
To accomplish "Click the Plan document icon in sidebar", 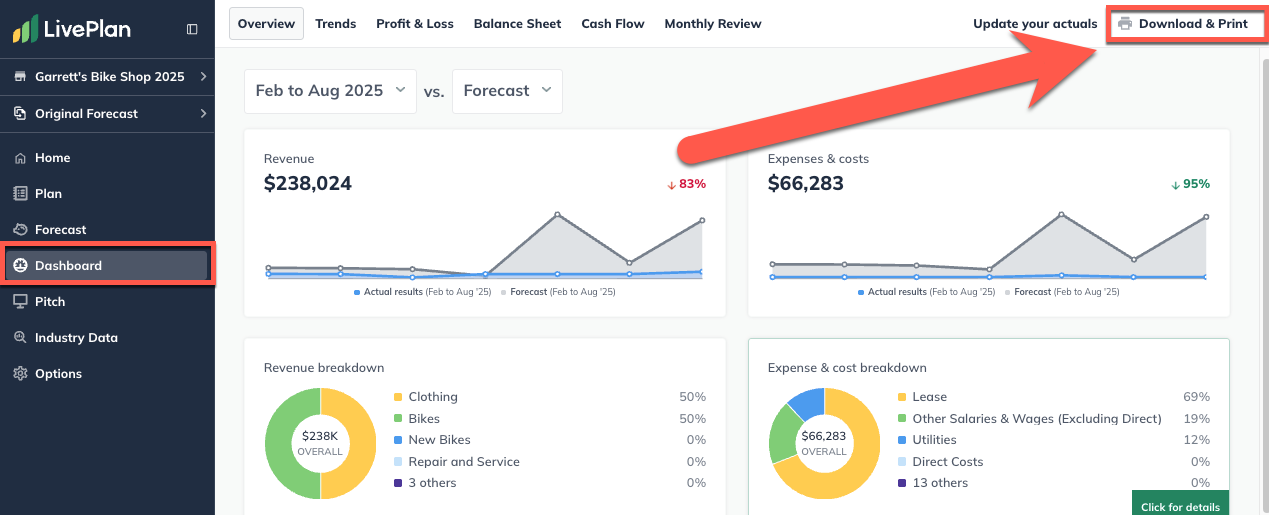I will click(20, 194).
